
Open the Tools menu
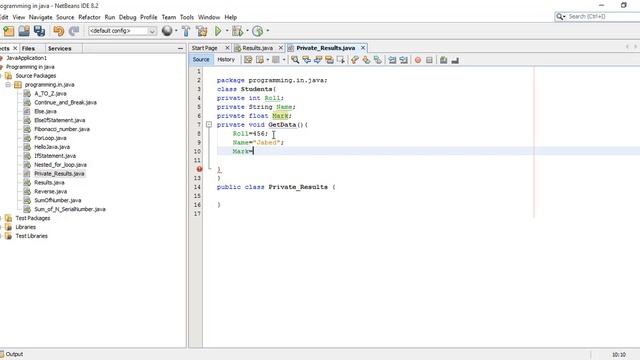(x=187, y=17)
